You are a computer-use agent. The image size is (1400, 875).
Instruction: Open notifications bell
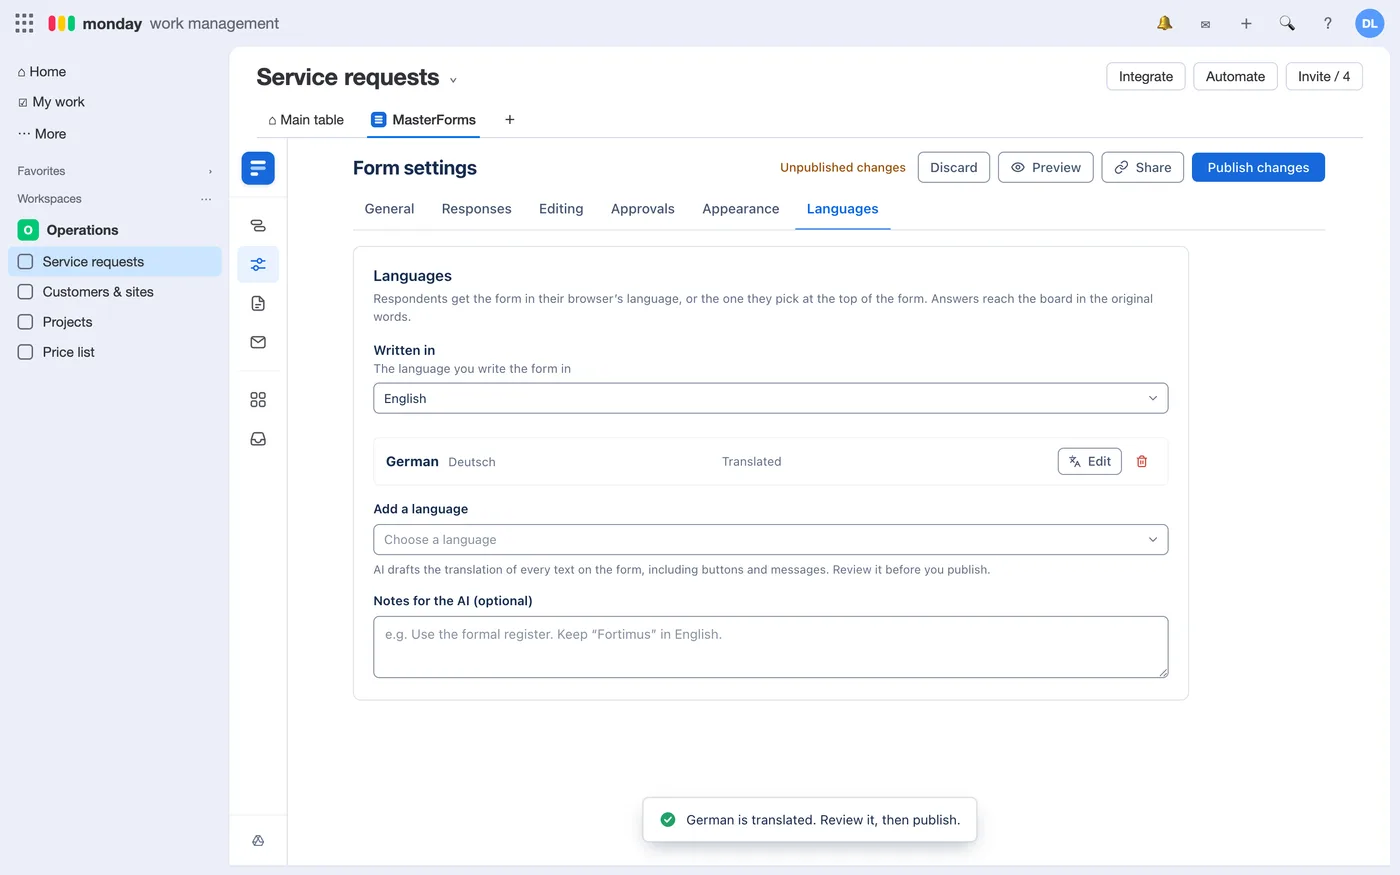coord(1165,23)
